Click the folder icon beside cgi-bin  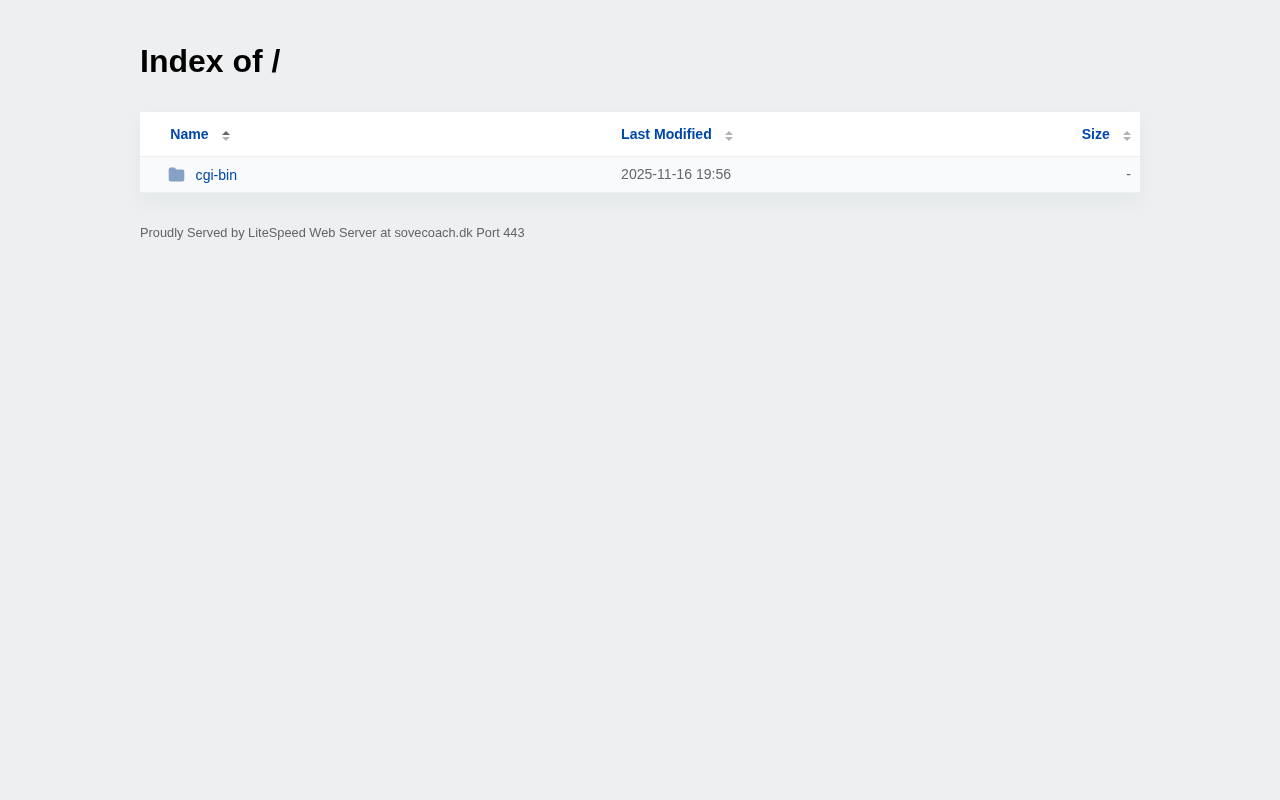point(176,175)
